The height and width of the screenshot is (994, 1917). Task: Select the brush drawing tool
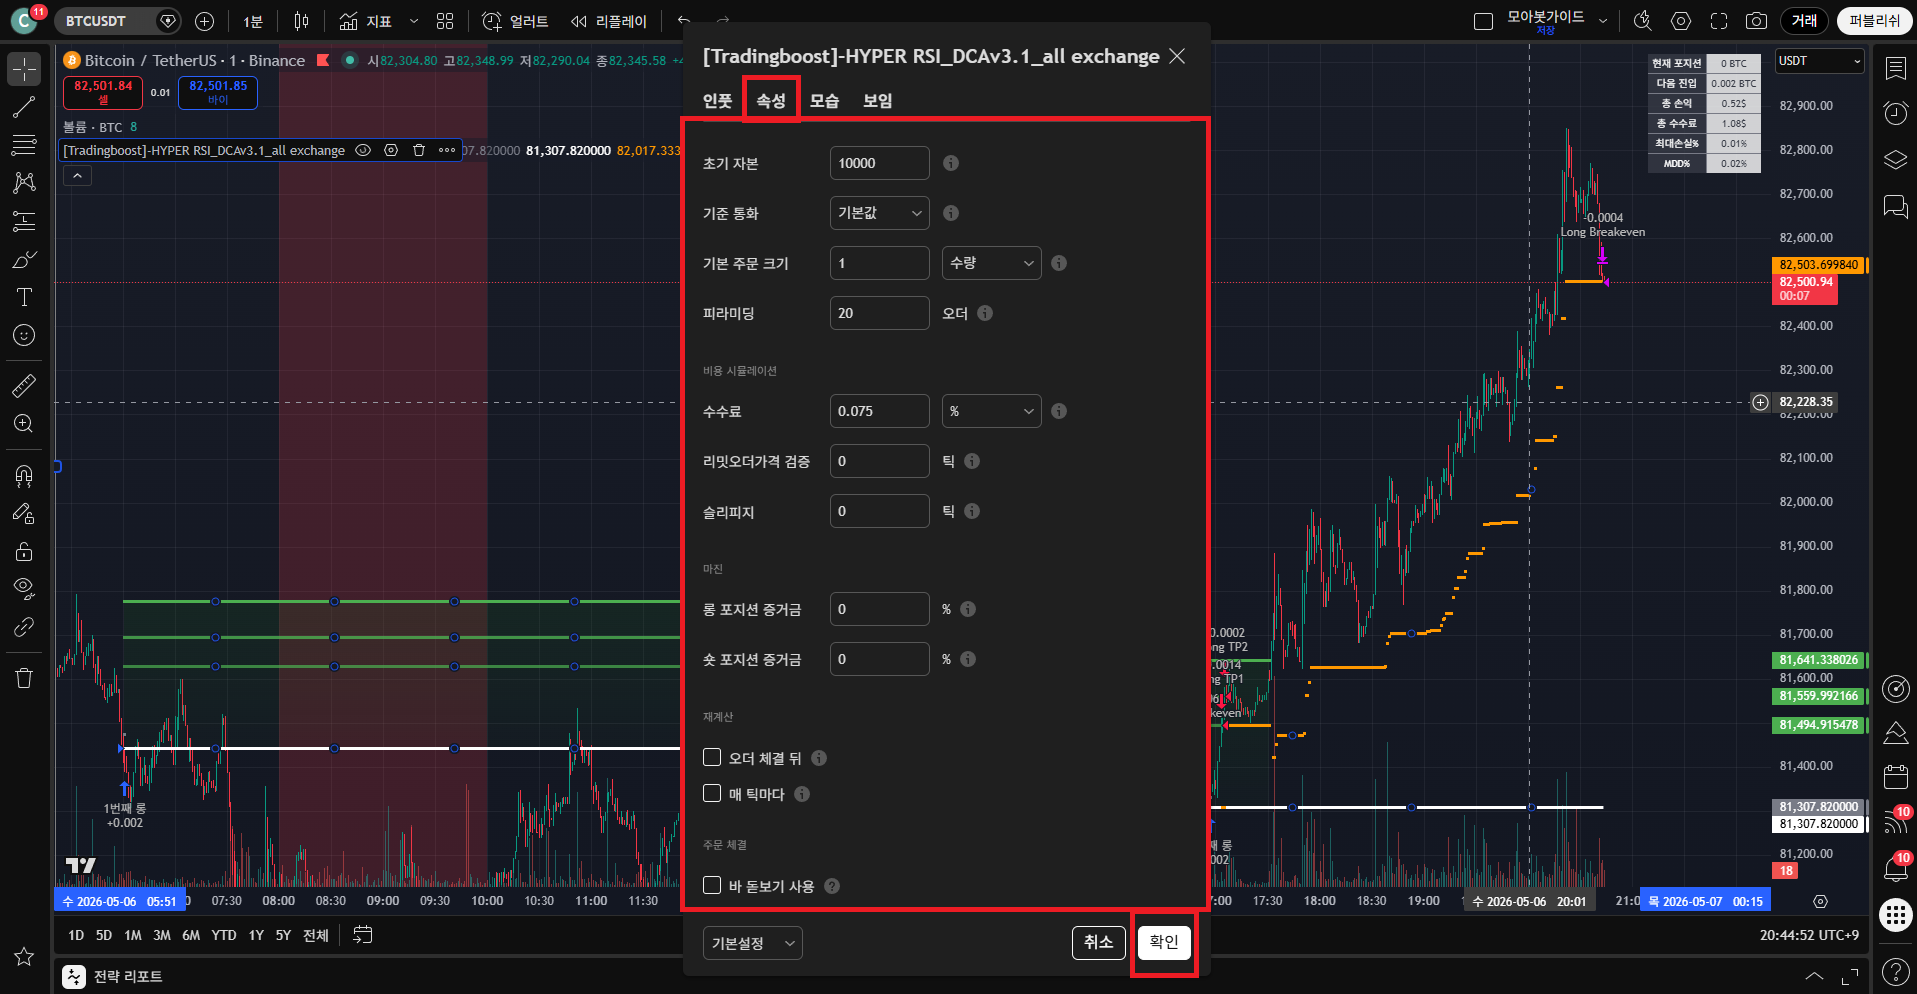(x=24, y=260)
